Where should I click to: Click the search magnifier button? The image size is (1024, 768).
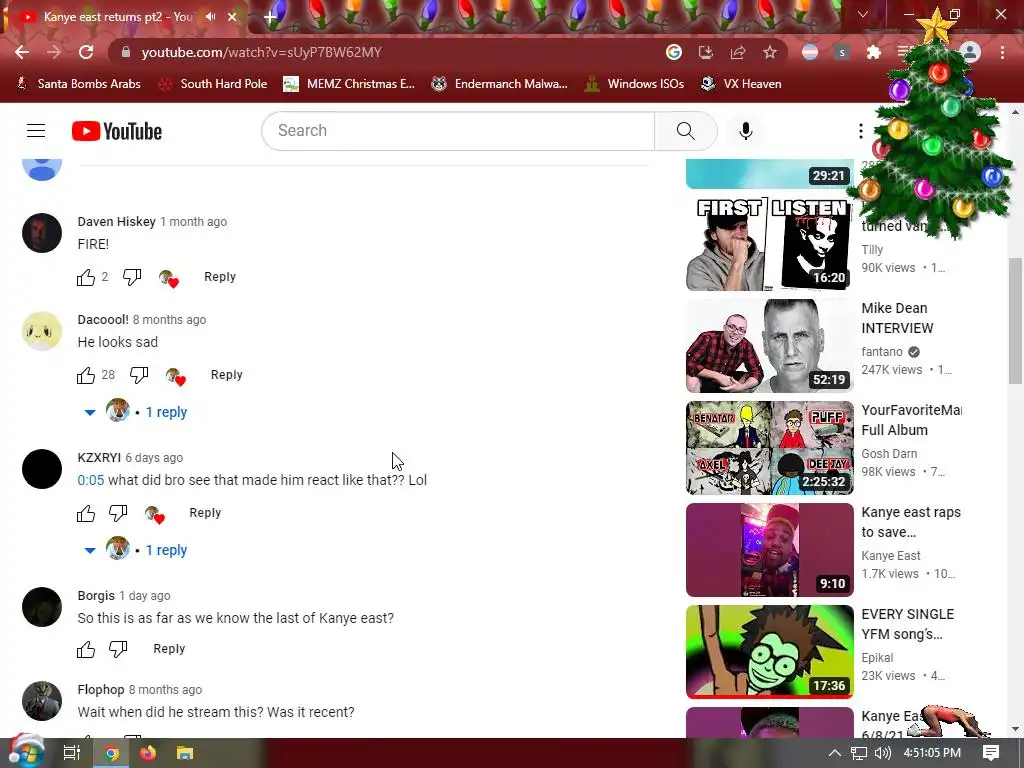[686, 131]
